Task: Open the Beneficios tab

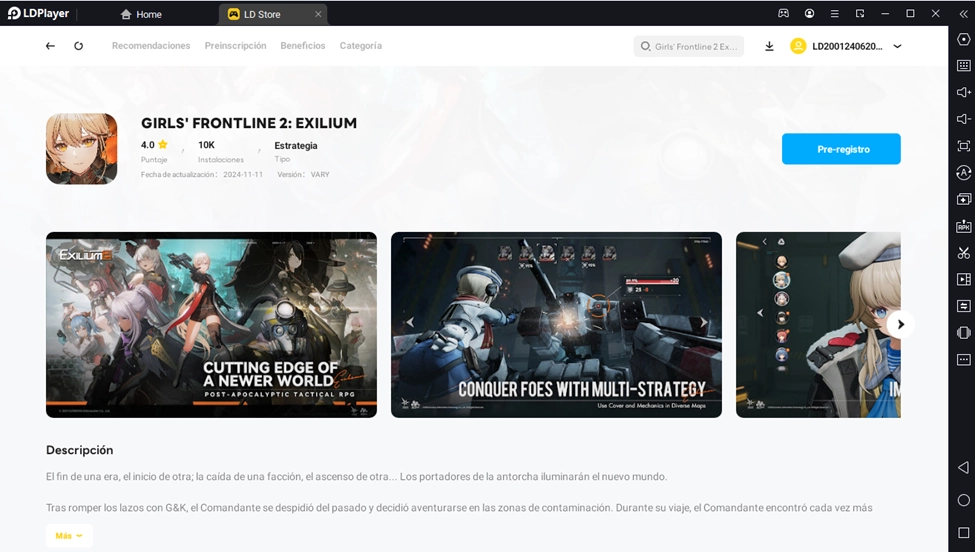Action: click(x=303, y=45)
